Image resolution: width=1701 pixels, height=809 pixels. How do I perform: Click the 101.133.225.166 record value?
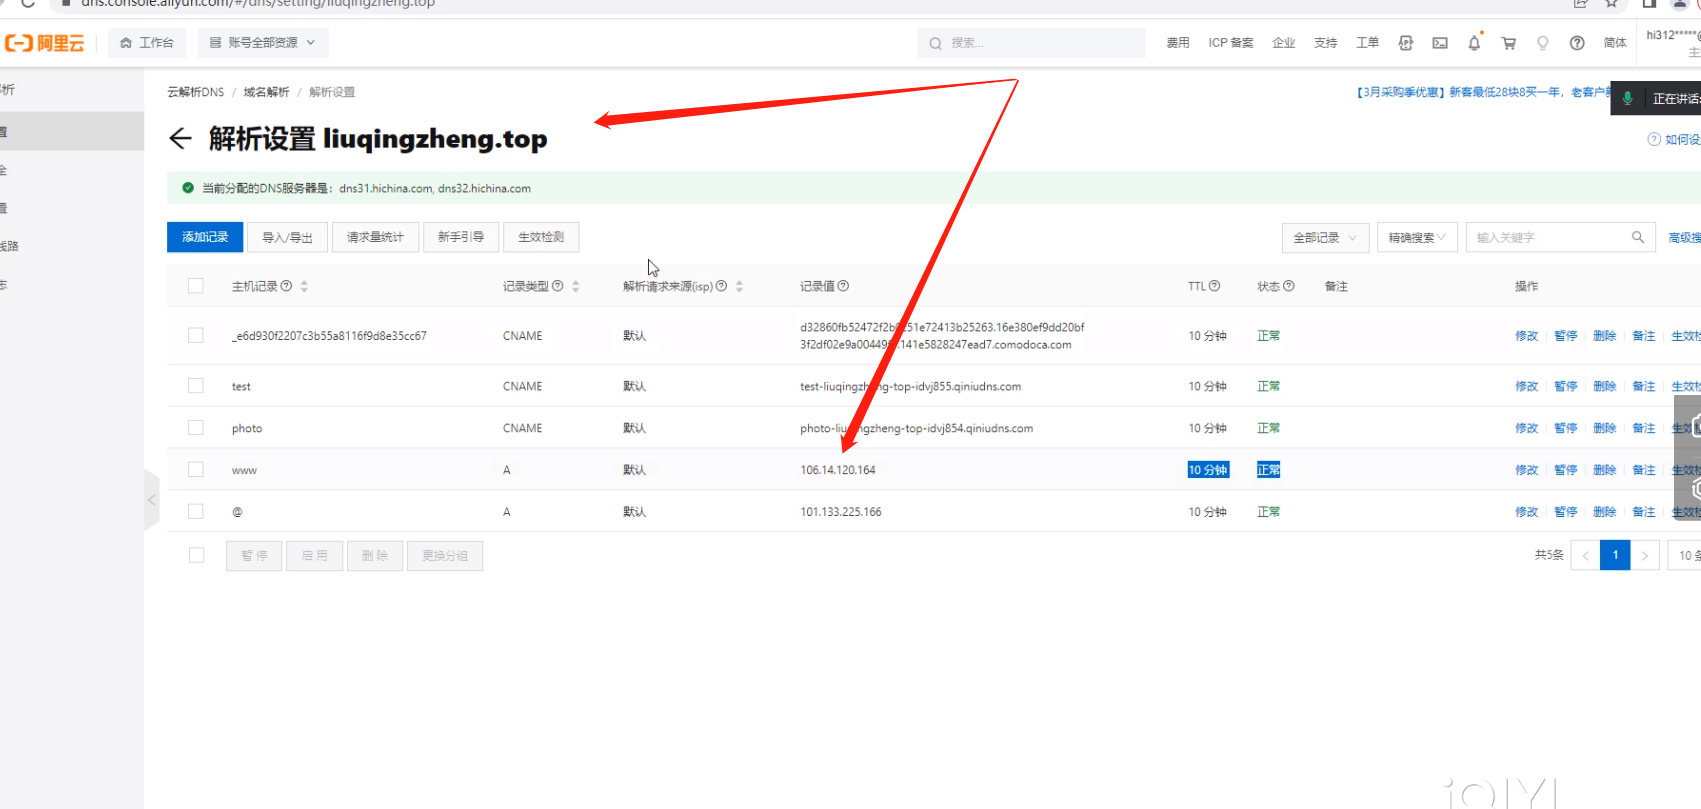841,512
